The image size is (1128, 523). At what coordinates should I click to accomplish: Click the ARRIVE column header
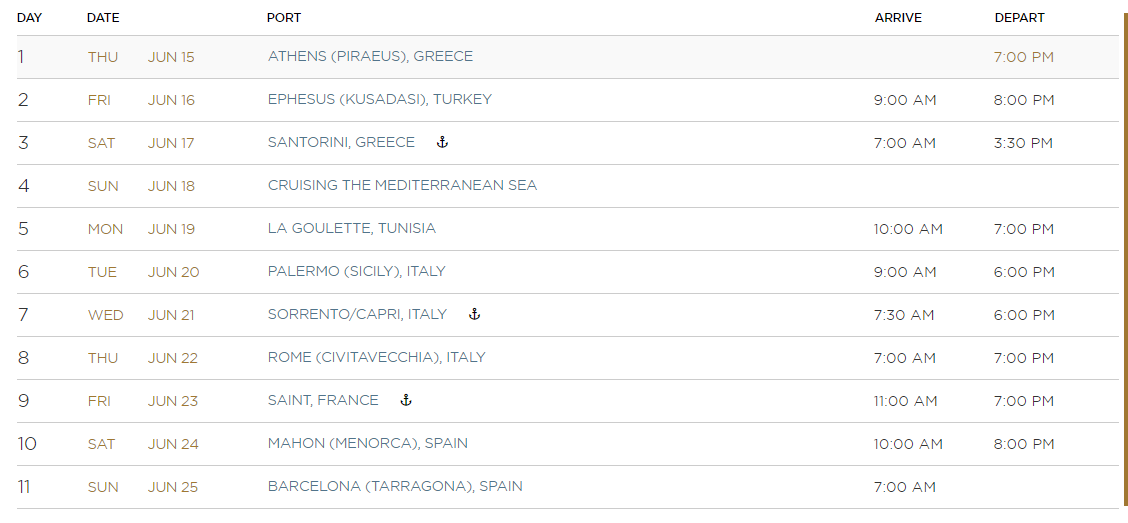[x=898, y=17]
